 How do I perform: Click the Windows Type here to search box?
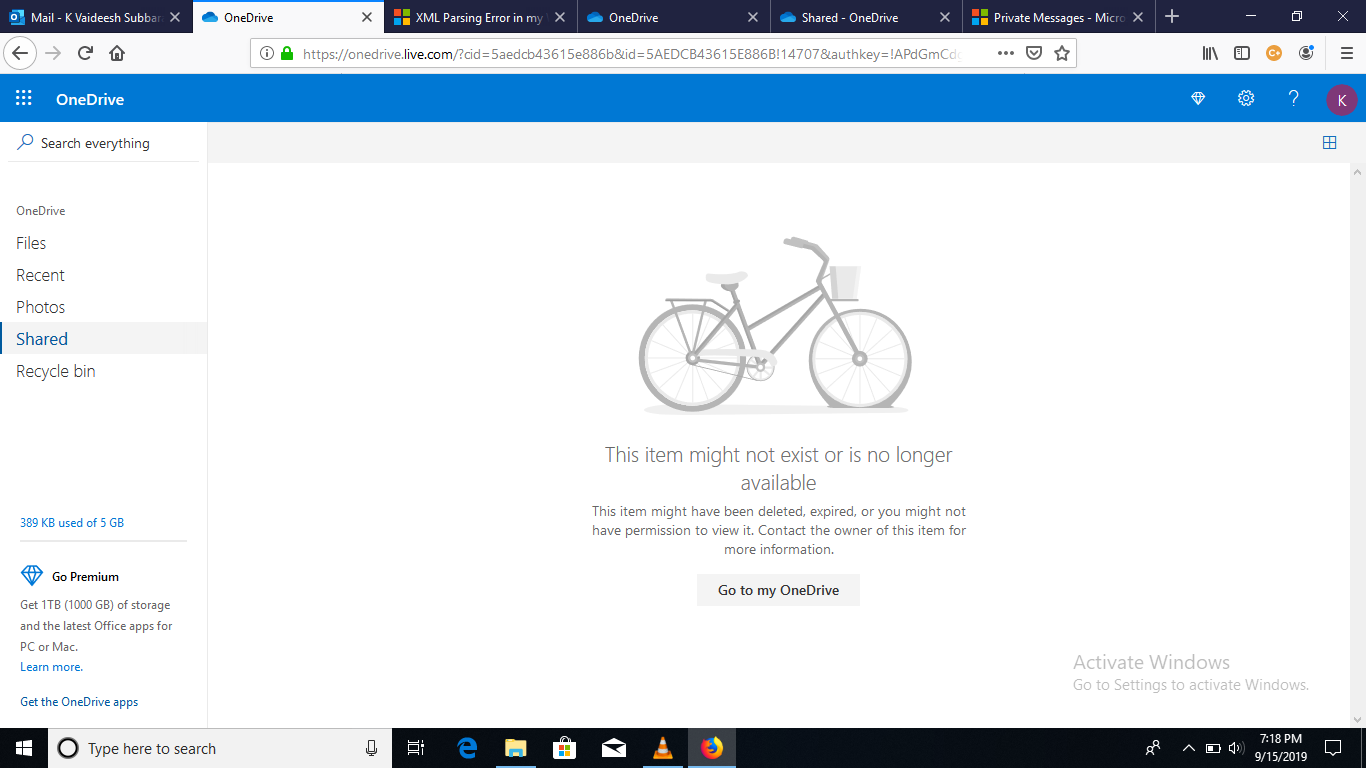point(218,748)
